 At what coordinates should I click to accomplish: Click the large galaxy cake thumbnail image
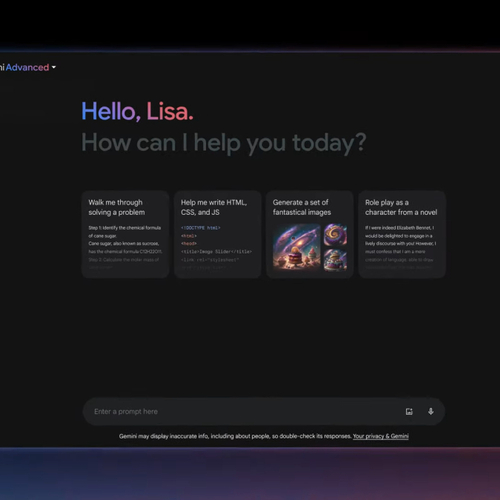click(297, 247)
